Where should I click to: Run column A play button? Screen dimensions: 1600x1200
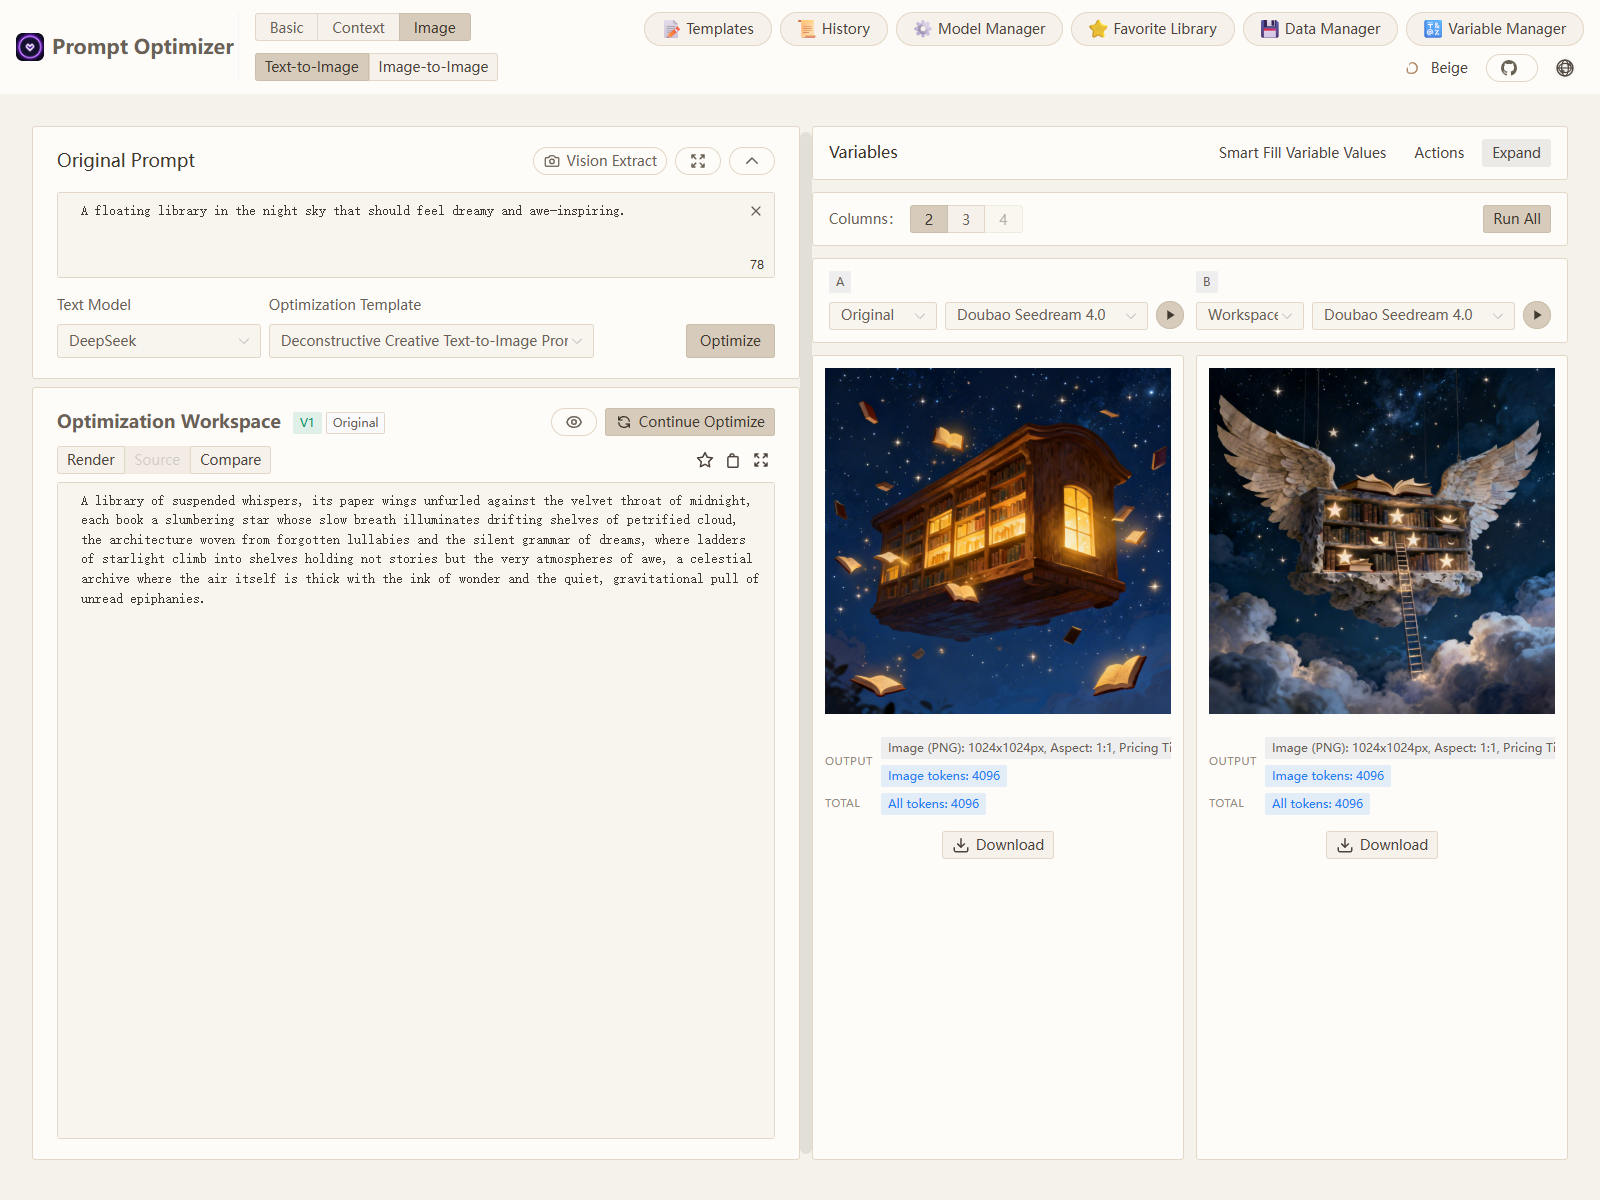(x=1169, y=315)
